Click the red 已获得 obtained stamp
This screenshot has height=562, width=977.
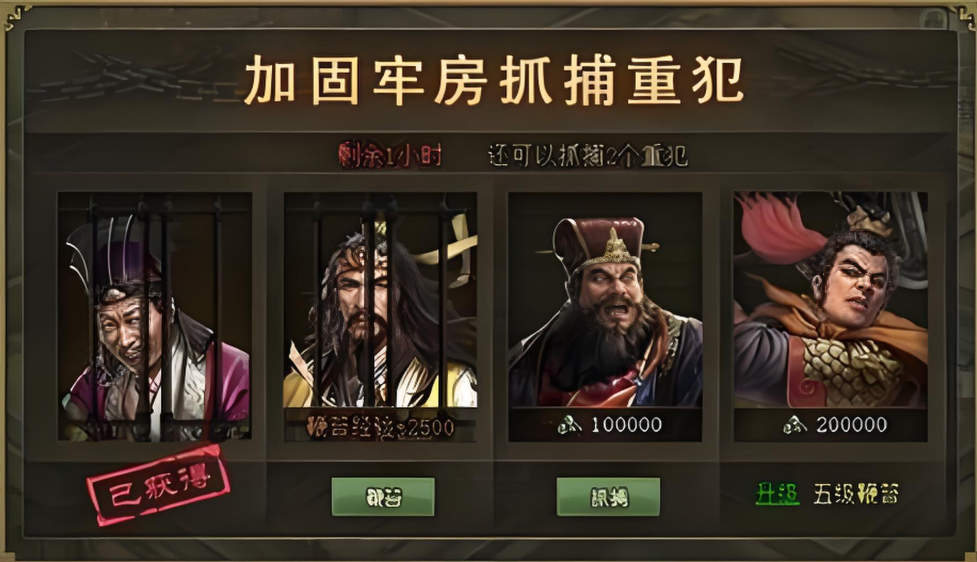(159, 484)
